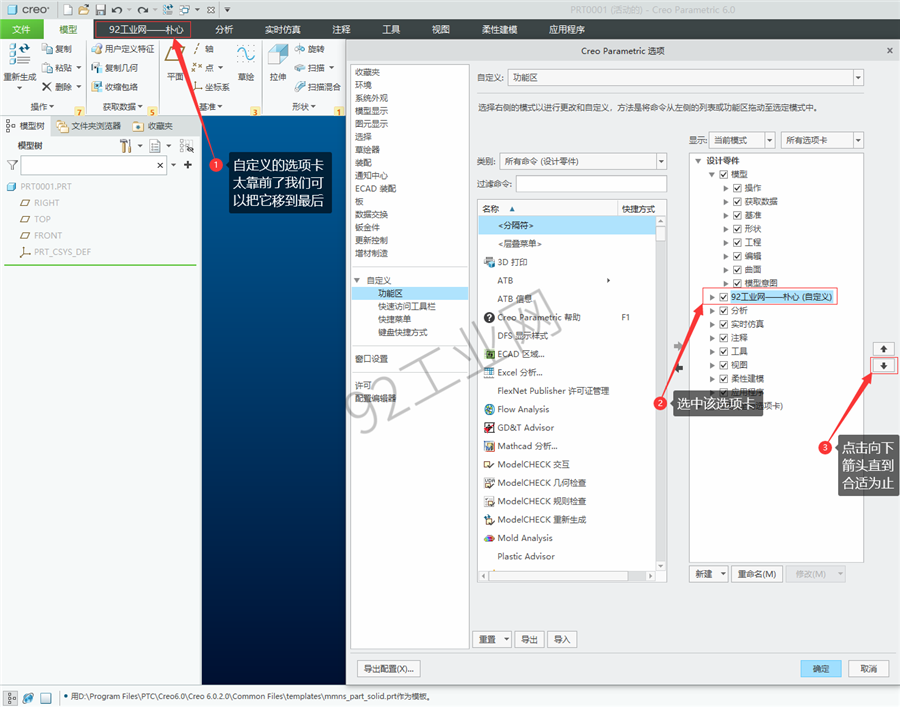Screen dimensions: 900x707
Task: Click the 导入 button
Action: pos(562,639)
